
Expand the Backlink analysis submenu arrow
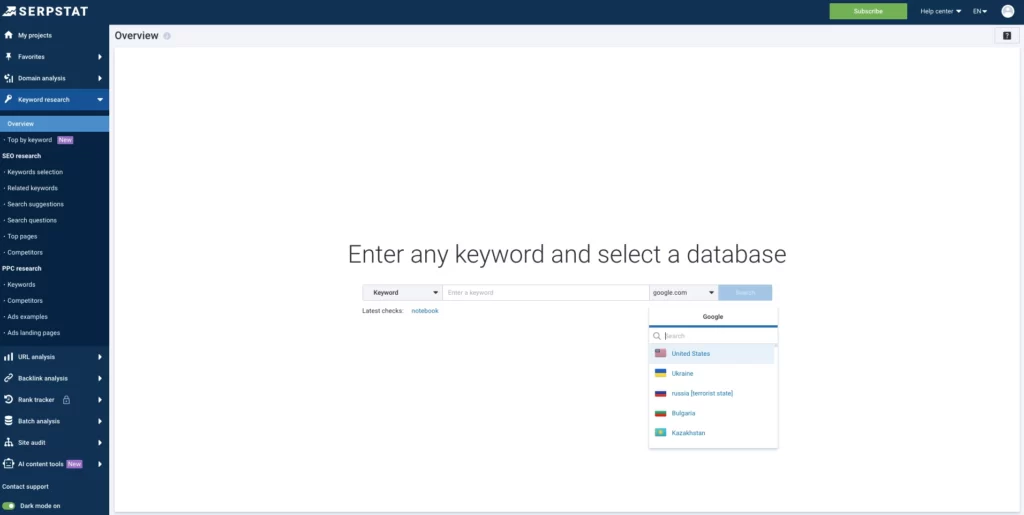point(100,379)
